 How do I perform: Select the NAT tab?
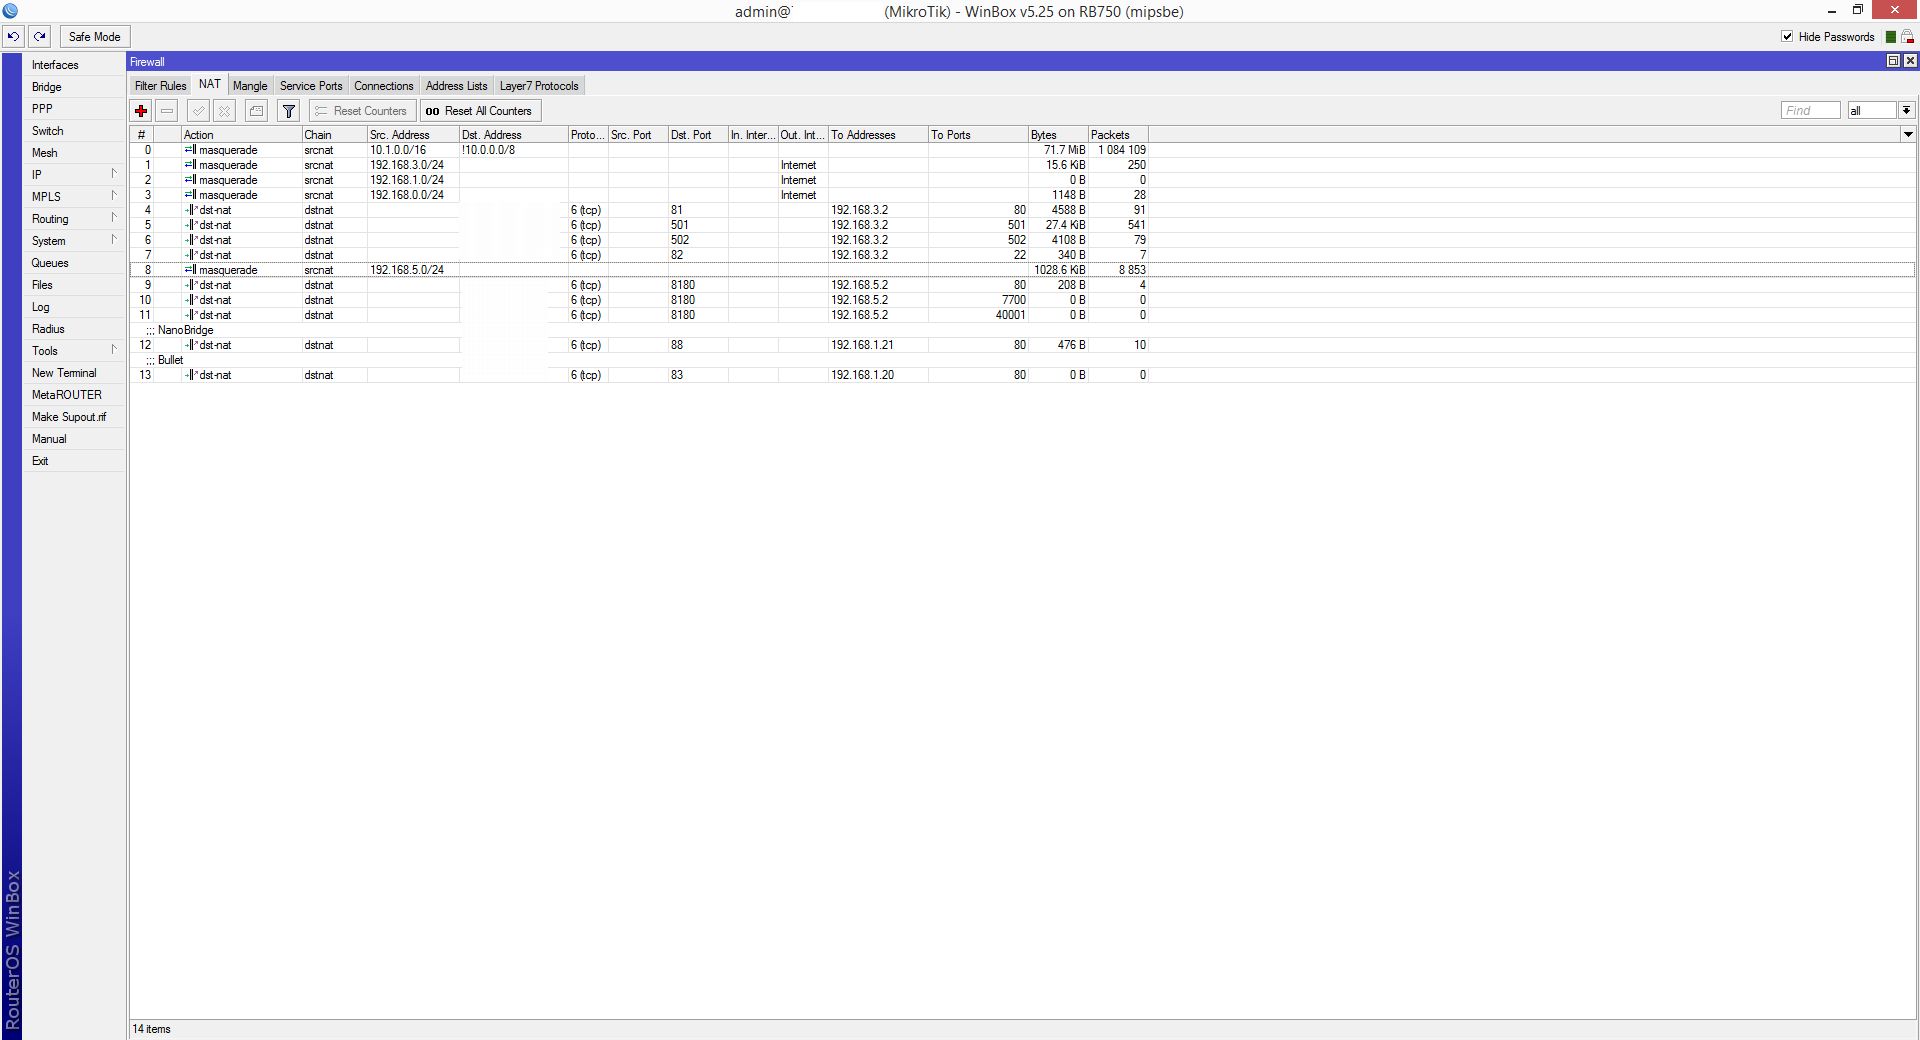point(210,85)
